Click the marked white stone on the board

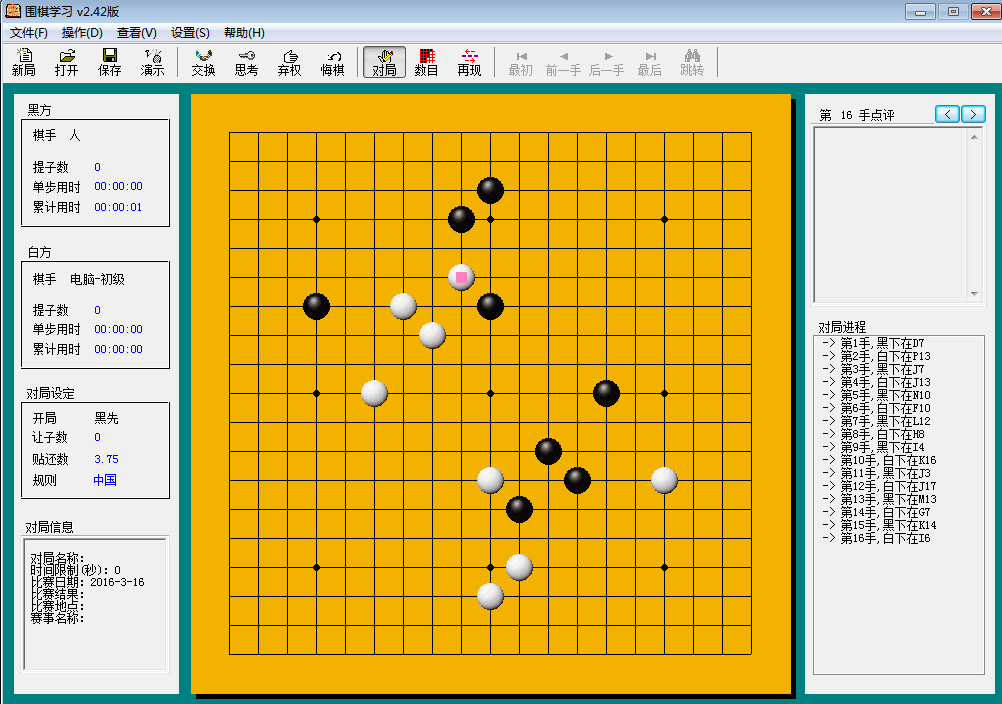(x=460, y=278)
